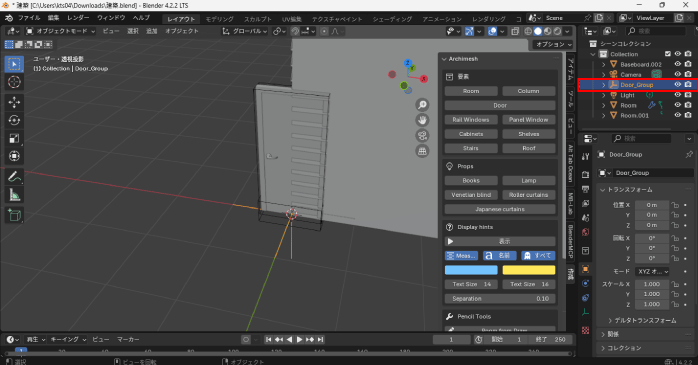Select the Scale tool
The height and width of the screenshot is (365, 698).
click(x=14, y=138)
